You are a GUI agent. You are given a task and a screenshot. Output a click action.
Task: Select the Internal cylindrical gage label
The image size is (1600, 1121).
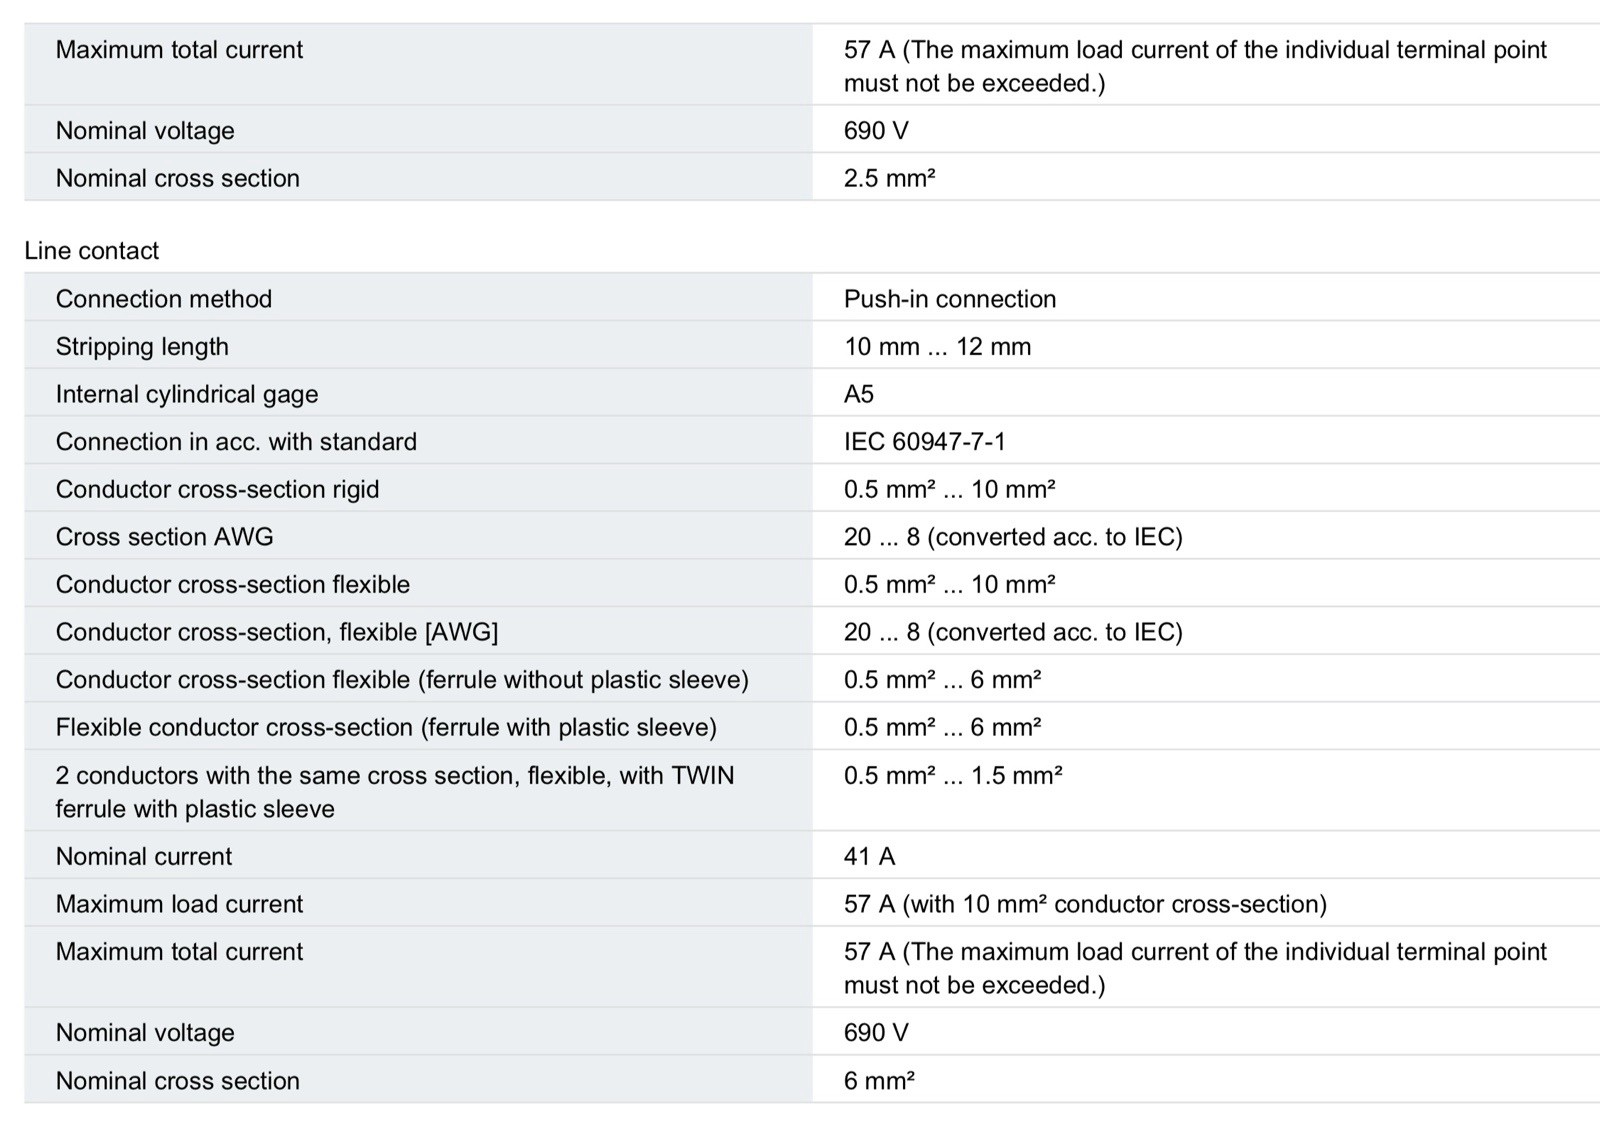187,394
